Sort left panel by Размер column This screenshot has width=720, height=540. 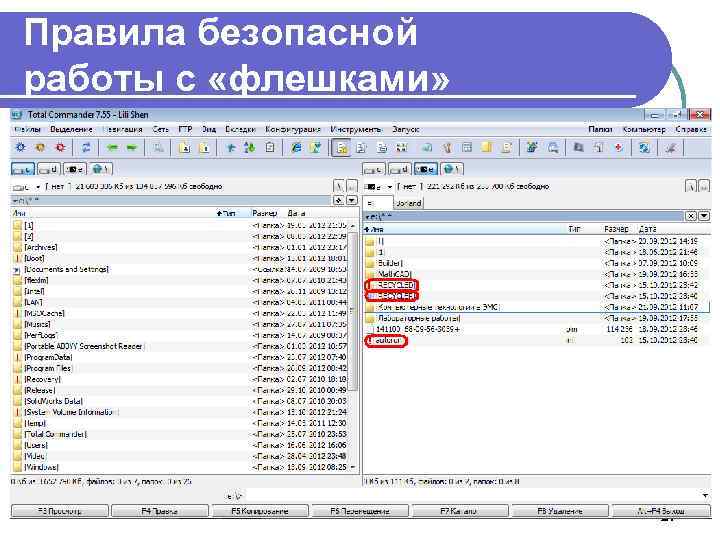(x=265, y=213)
